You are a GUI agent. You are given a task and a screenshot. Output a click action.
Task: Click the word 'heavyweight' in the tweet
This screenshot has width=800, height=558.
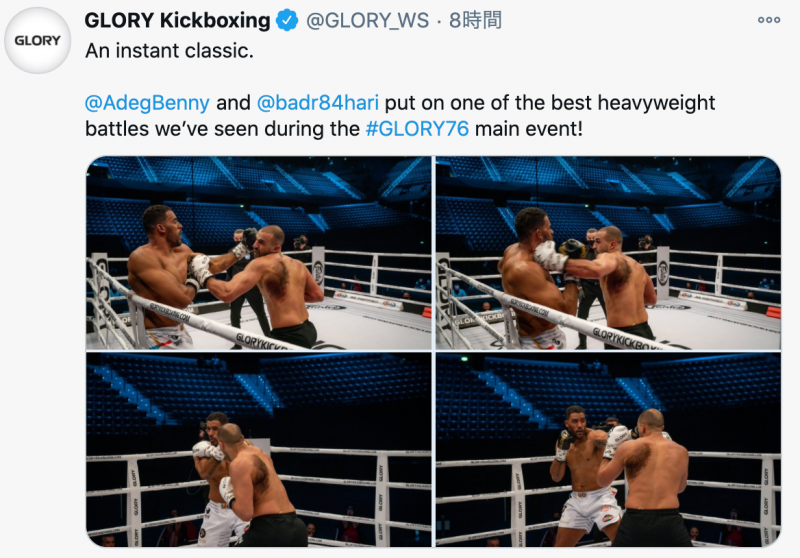[x=656, y=103]
